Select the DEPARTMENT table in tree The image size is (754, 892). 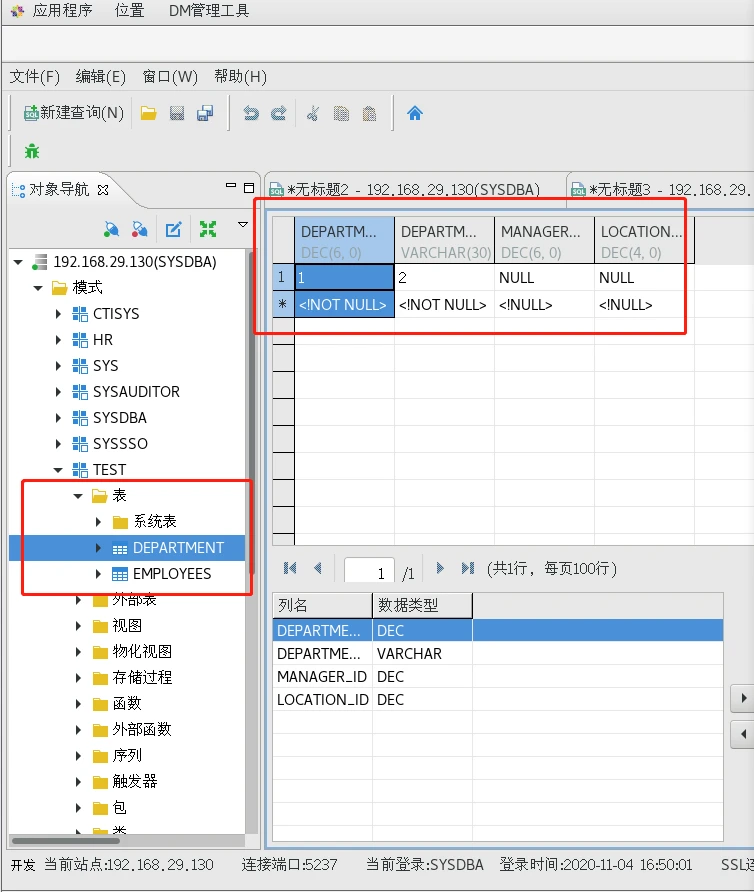tap(178, 548)
